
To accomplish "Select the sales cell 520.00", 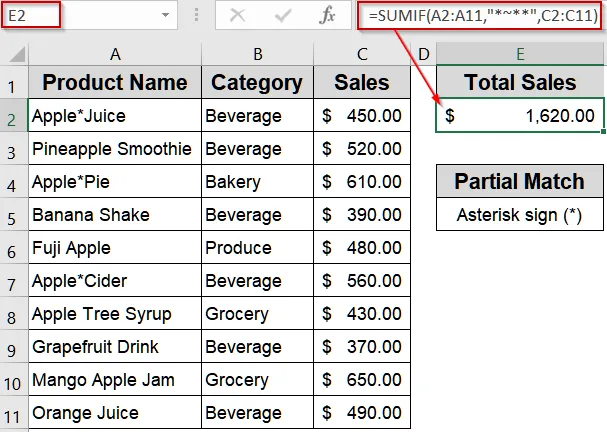I will point(362,148).
